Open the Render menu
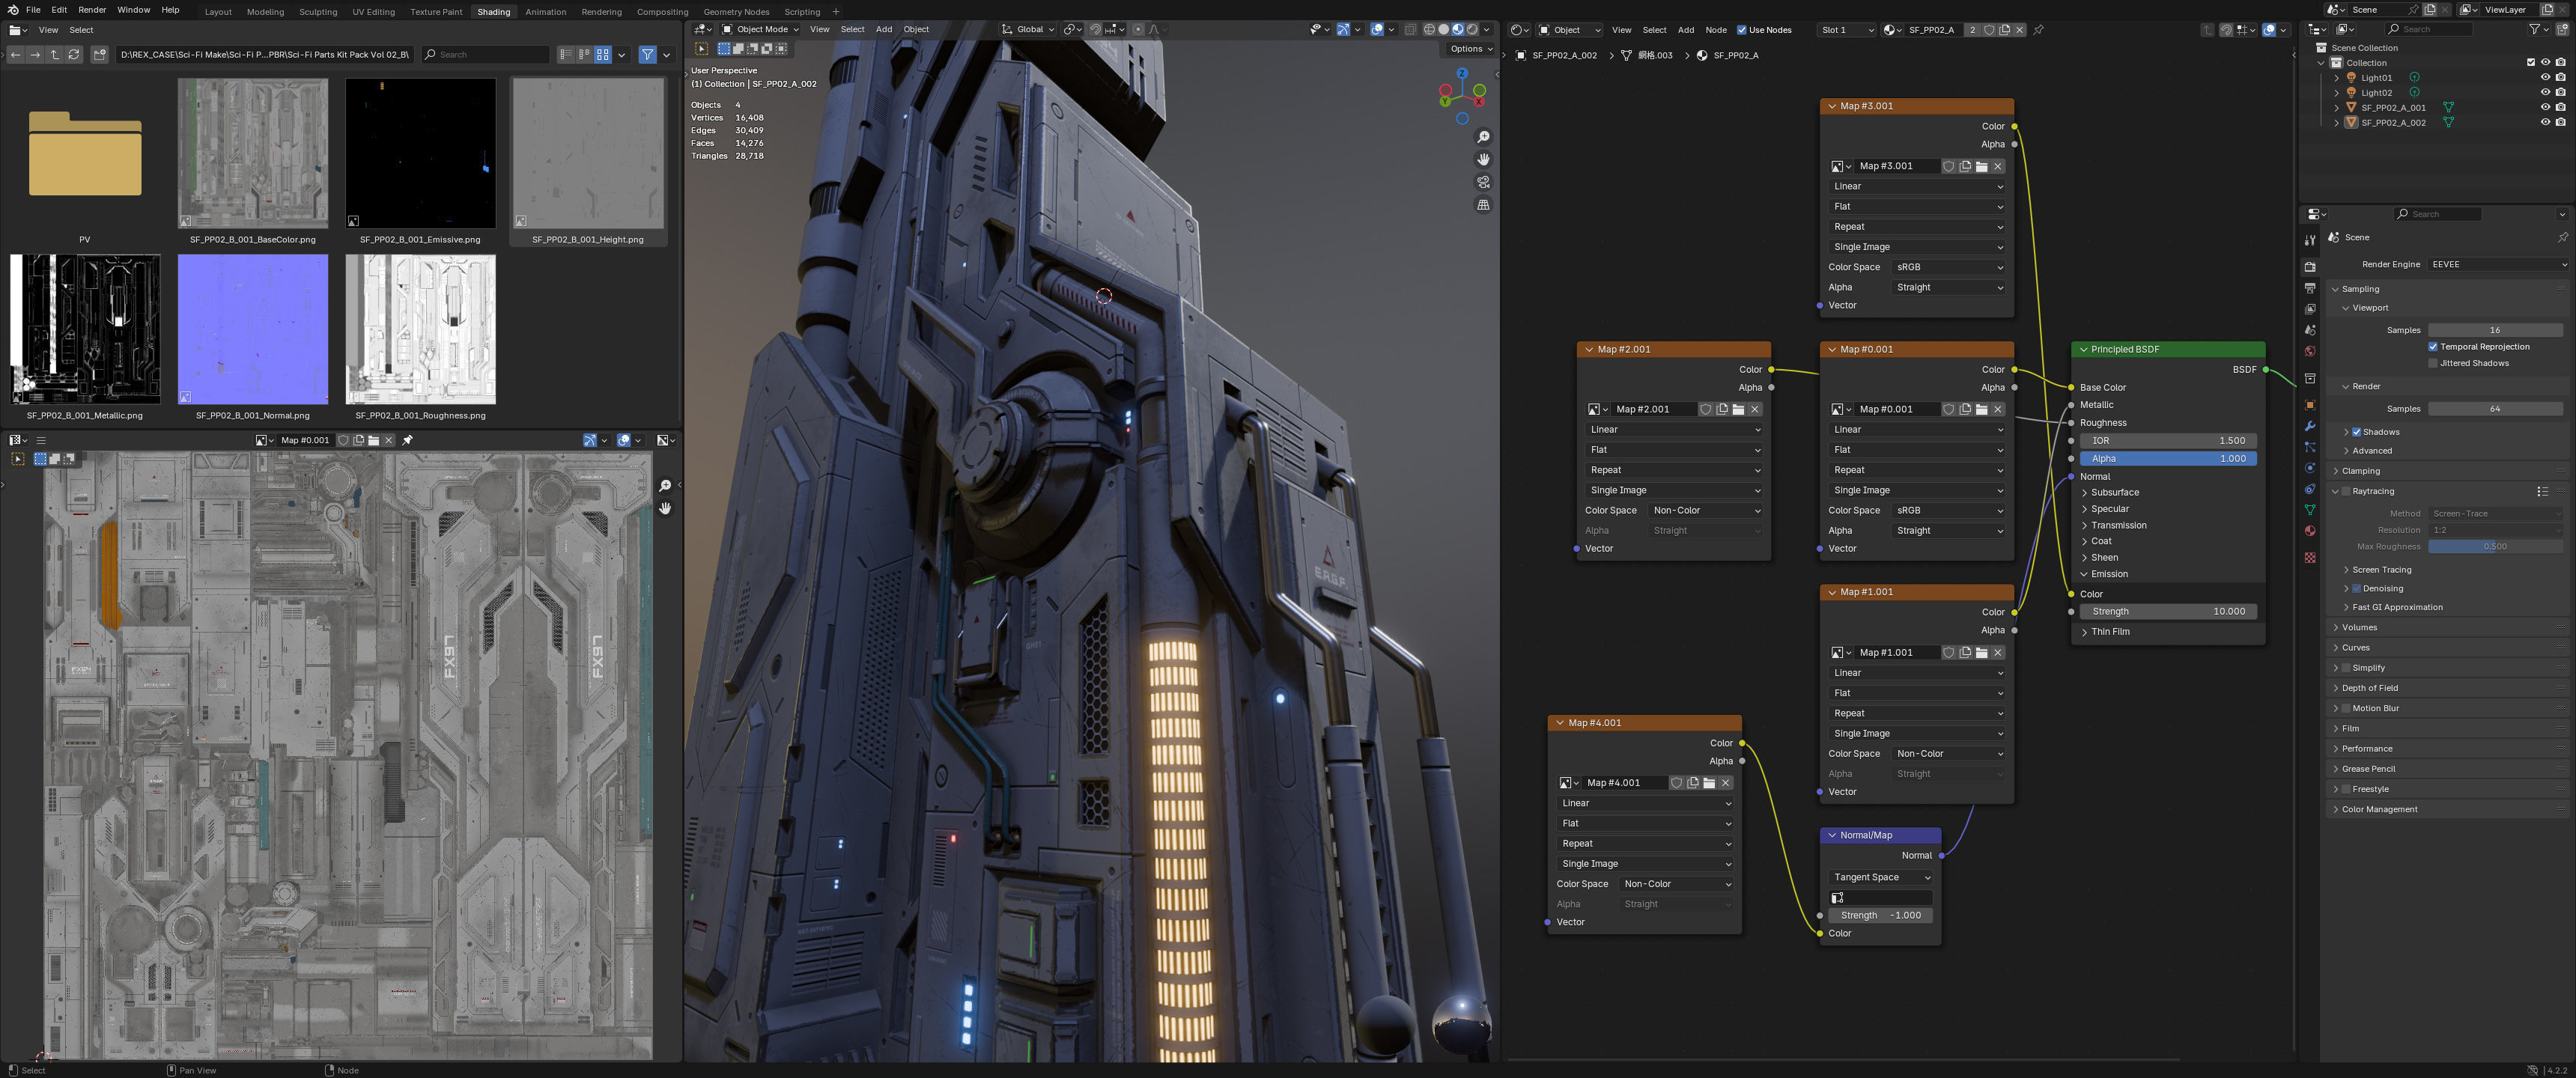 91,10
